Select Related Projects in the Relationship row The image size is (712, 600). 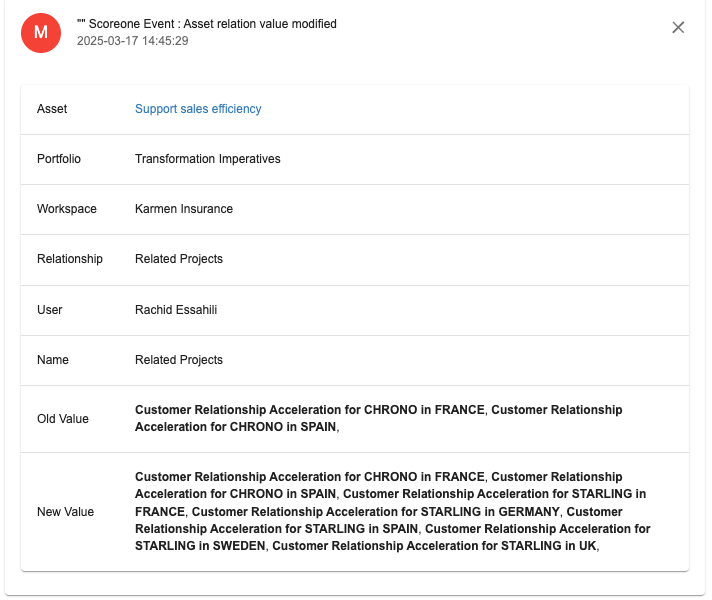(x=179, y=259)
